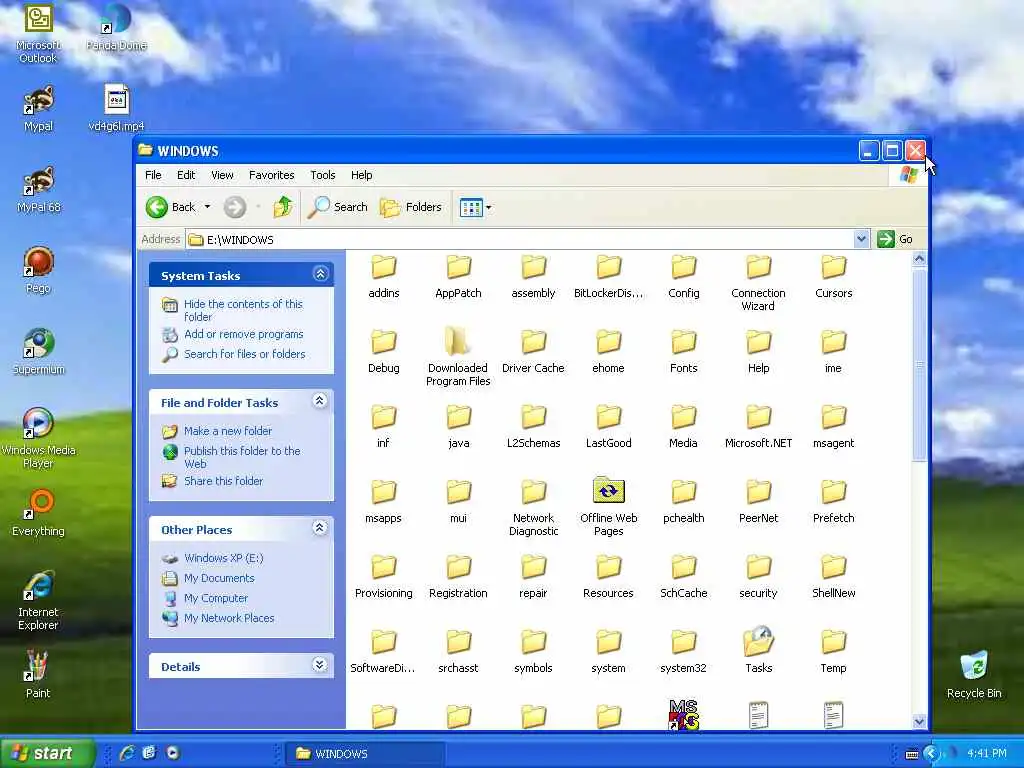
Task: Select the Everything desktop shortcut
Action: click(x=39, y=513)
